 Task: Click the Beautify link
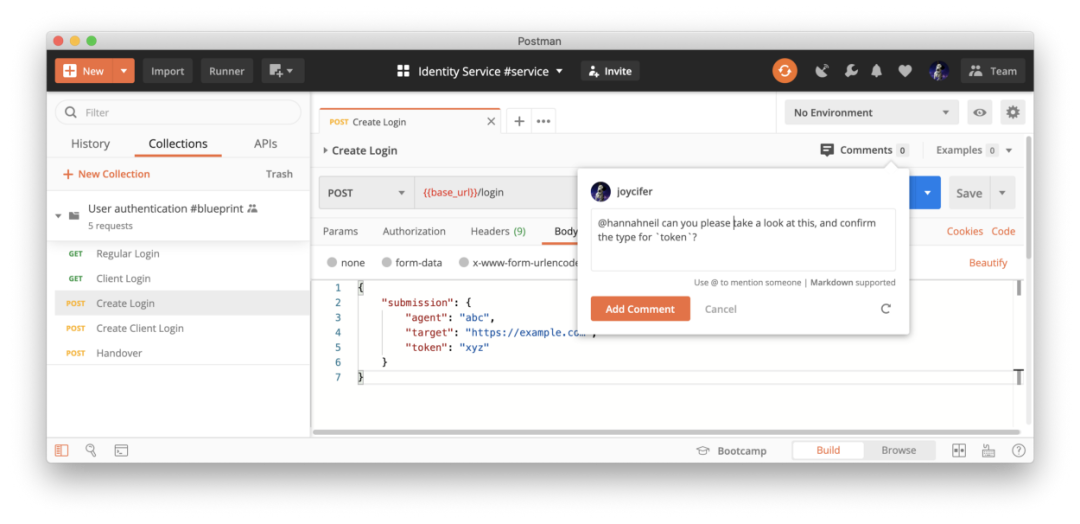[987, 263]
